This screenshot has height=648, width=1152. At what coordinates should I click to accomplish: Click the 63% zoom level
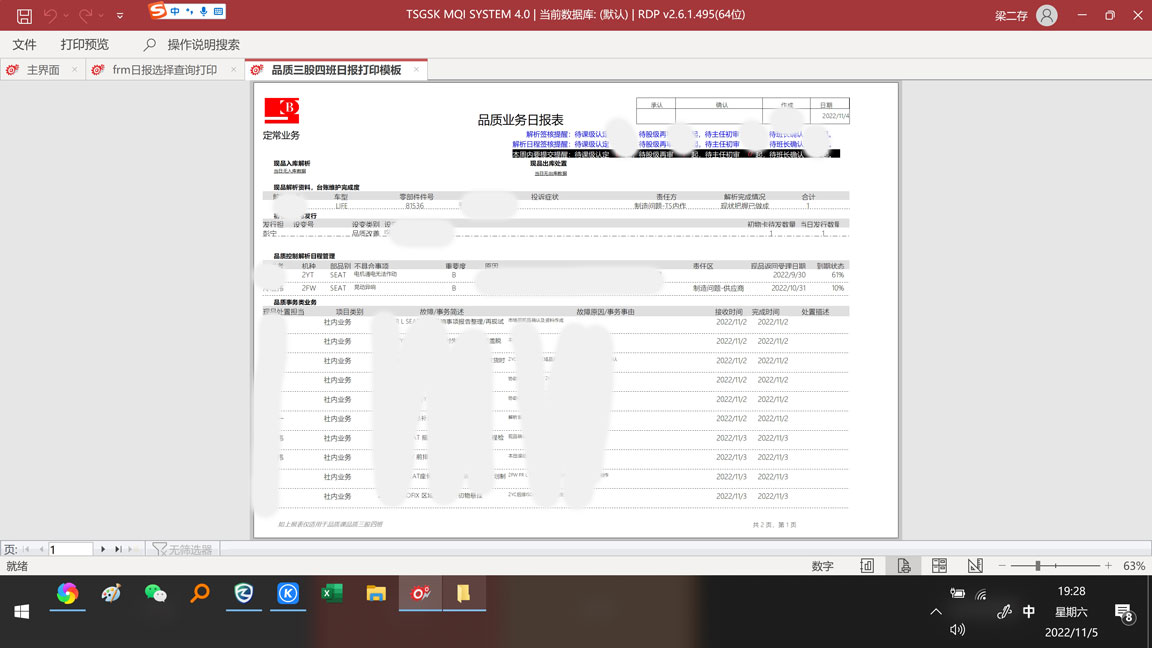coord(1134,566)
